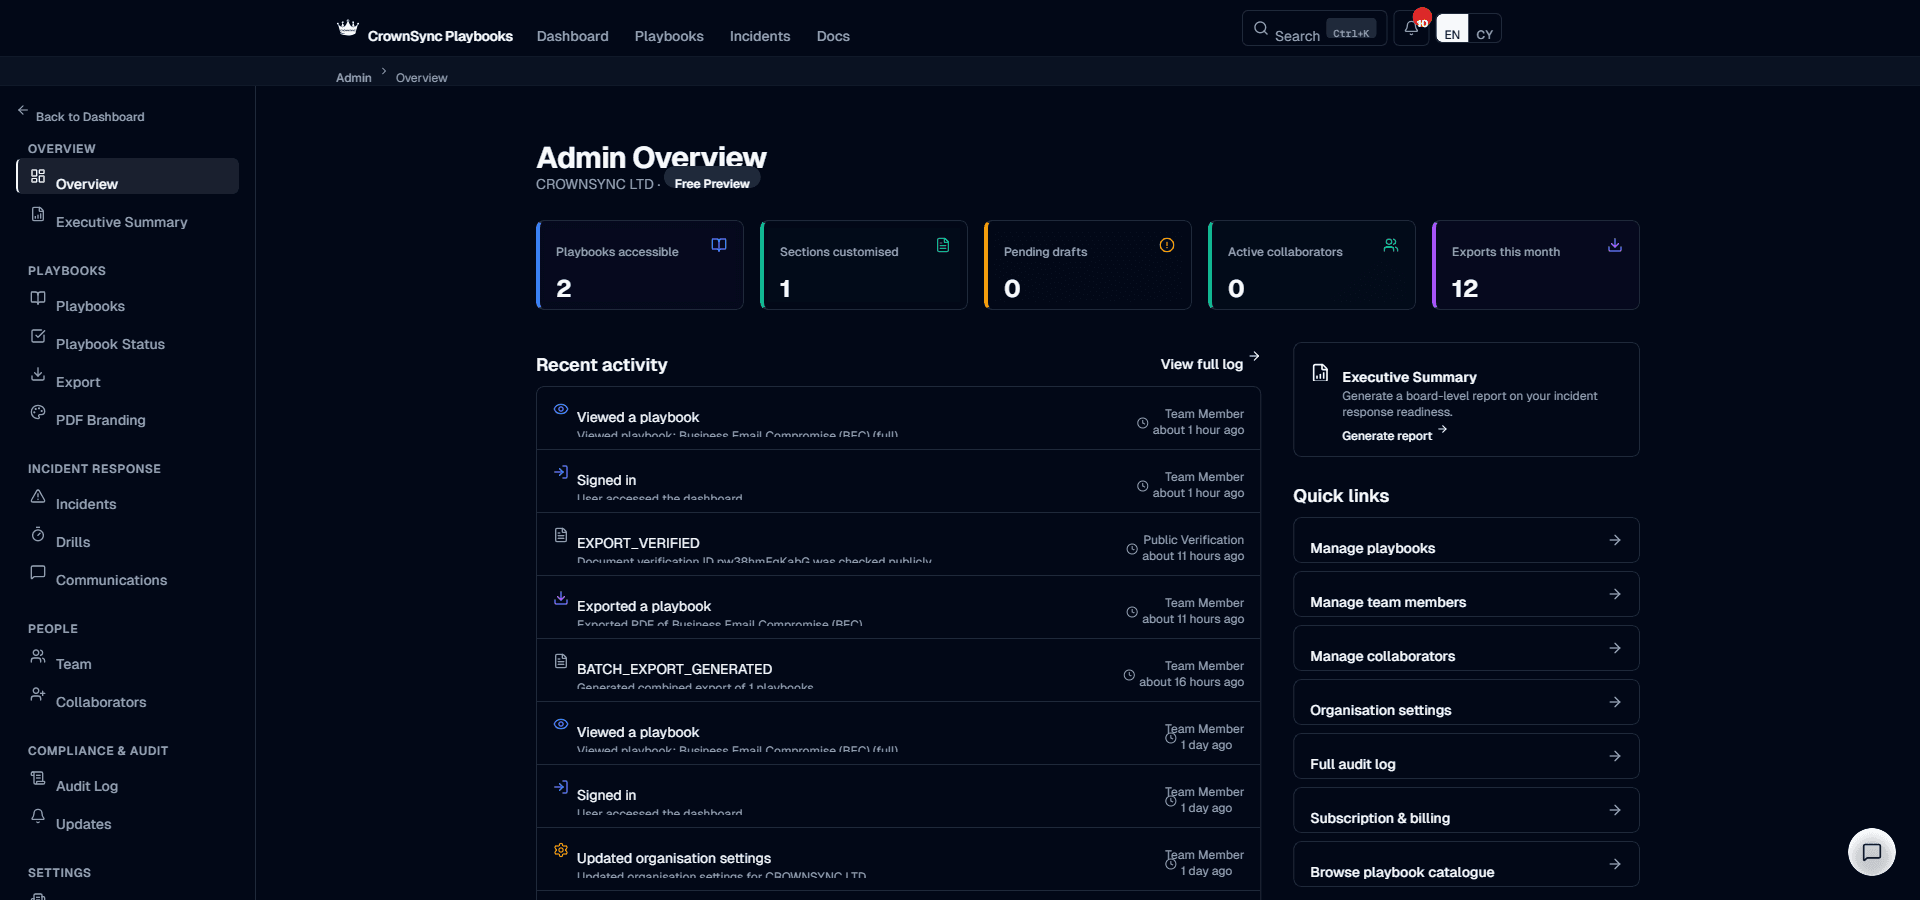Switch language to CY
This screenshot has height=900, width=1920.
coord(1485,28)
